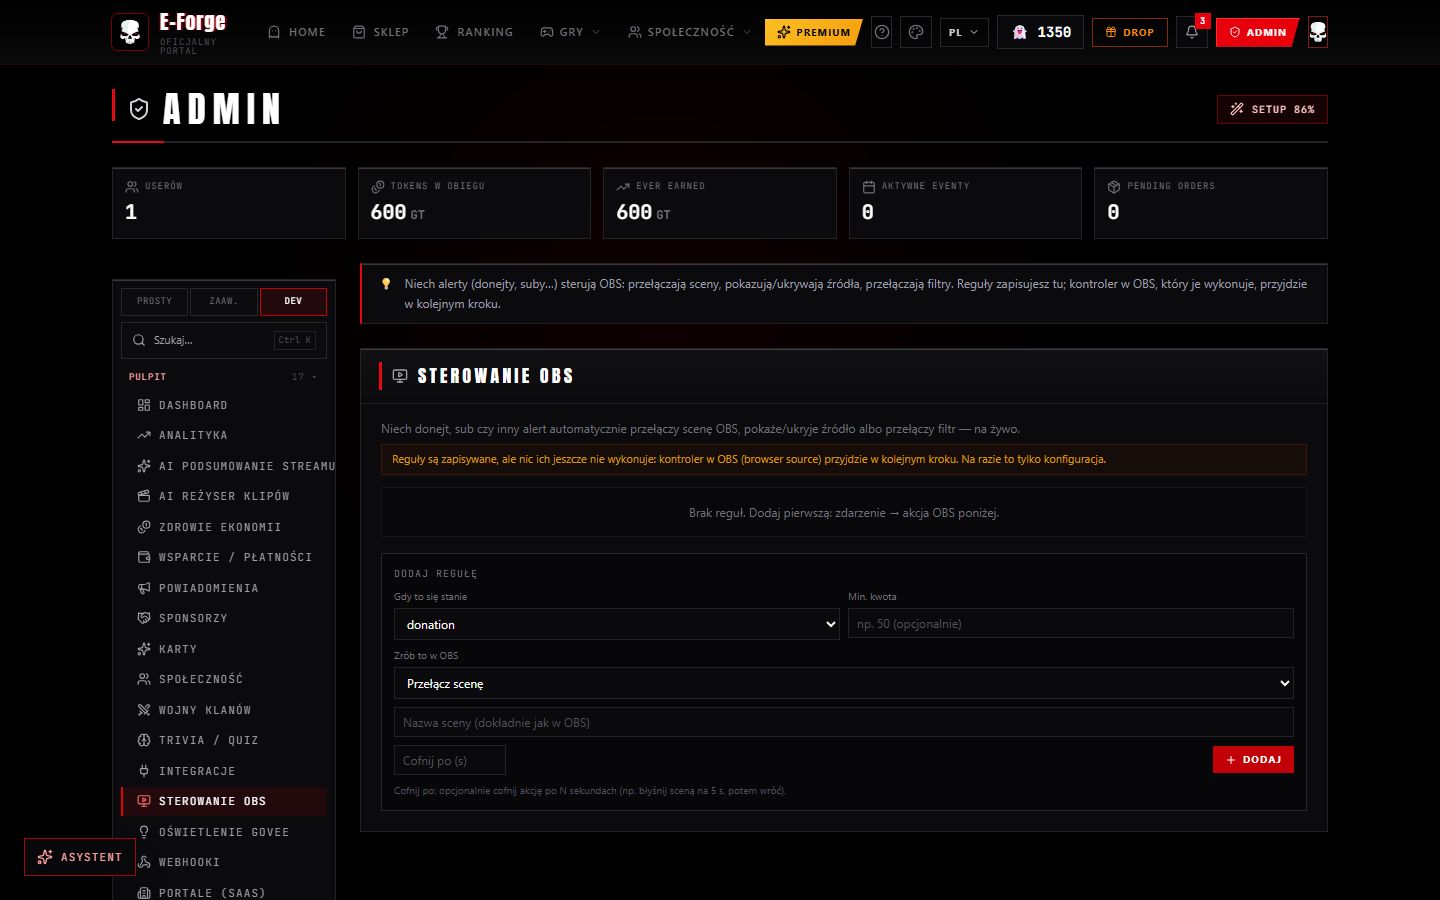Click INTEGRACJE plug icon
The width and height of the screenshot is (1440, 900).
coord(144,771)
